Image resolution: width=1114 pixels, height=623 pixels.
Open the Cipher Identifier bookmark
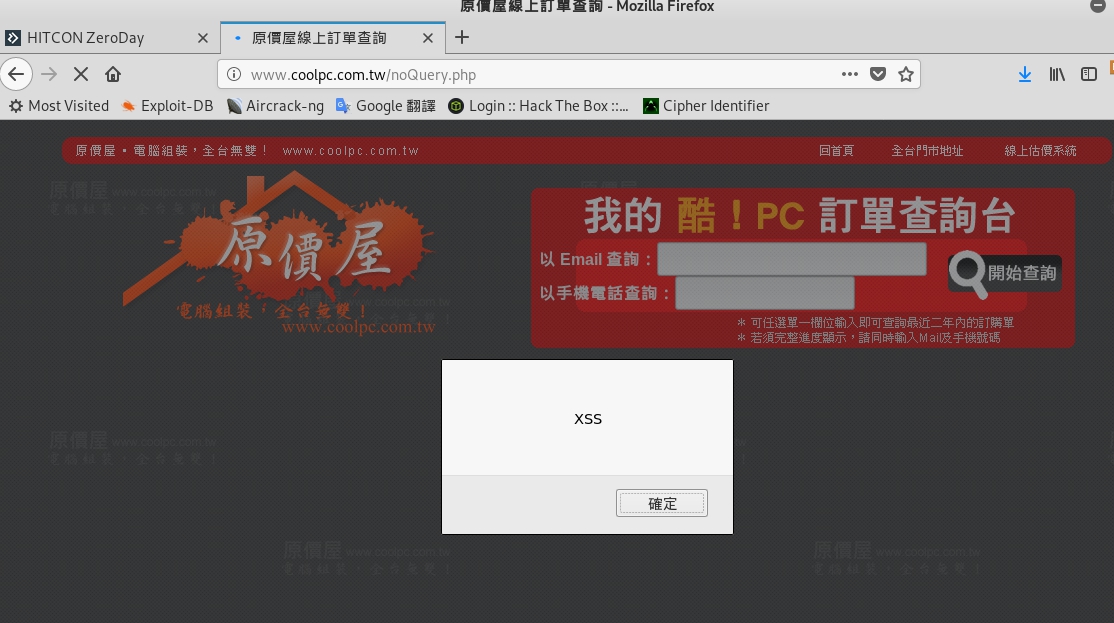706,106
